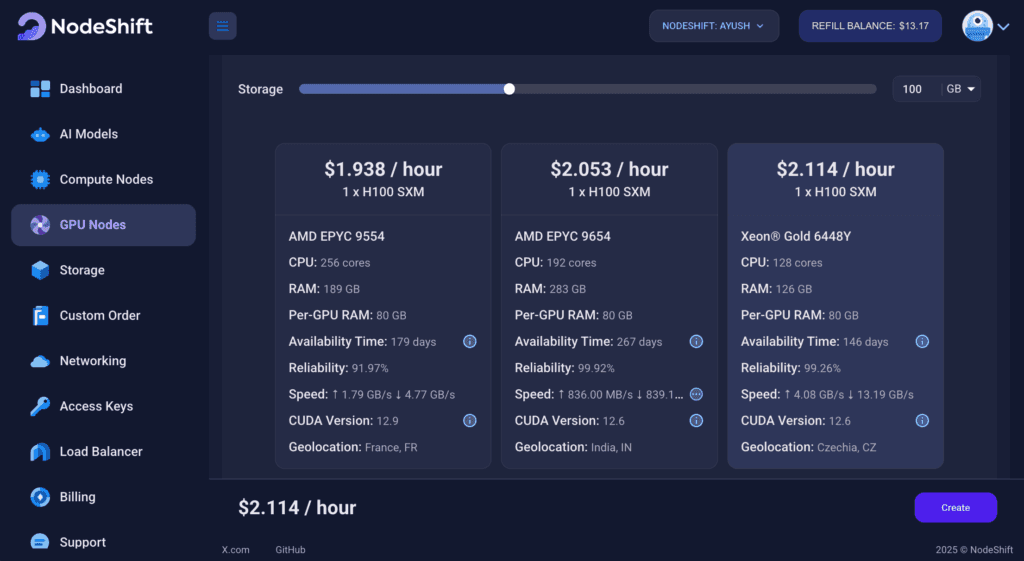Expand truncated speed on EPYC 9654 card
Screen dimensions: 1024x561
point(696,394)
